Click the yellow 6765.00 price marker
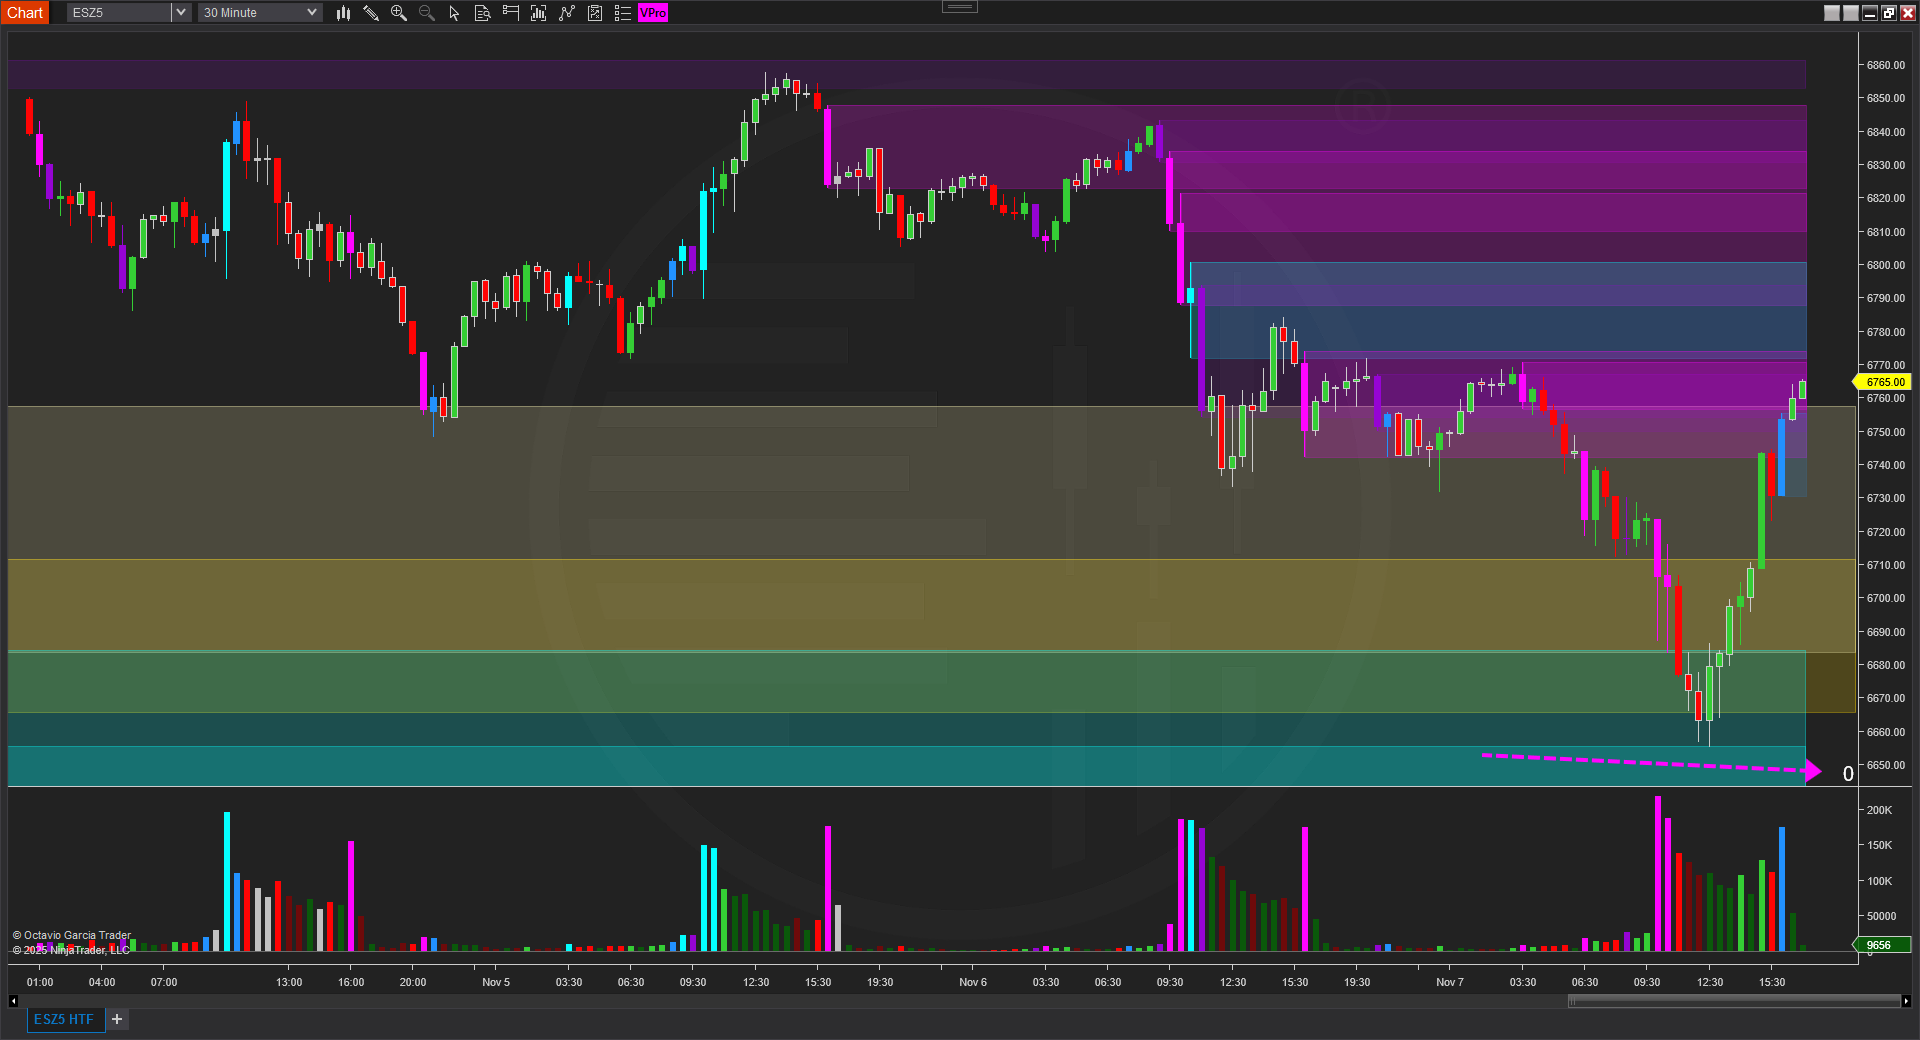 (1884, 382)
